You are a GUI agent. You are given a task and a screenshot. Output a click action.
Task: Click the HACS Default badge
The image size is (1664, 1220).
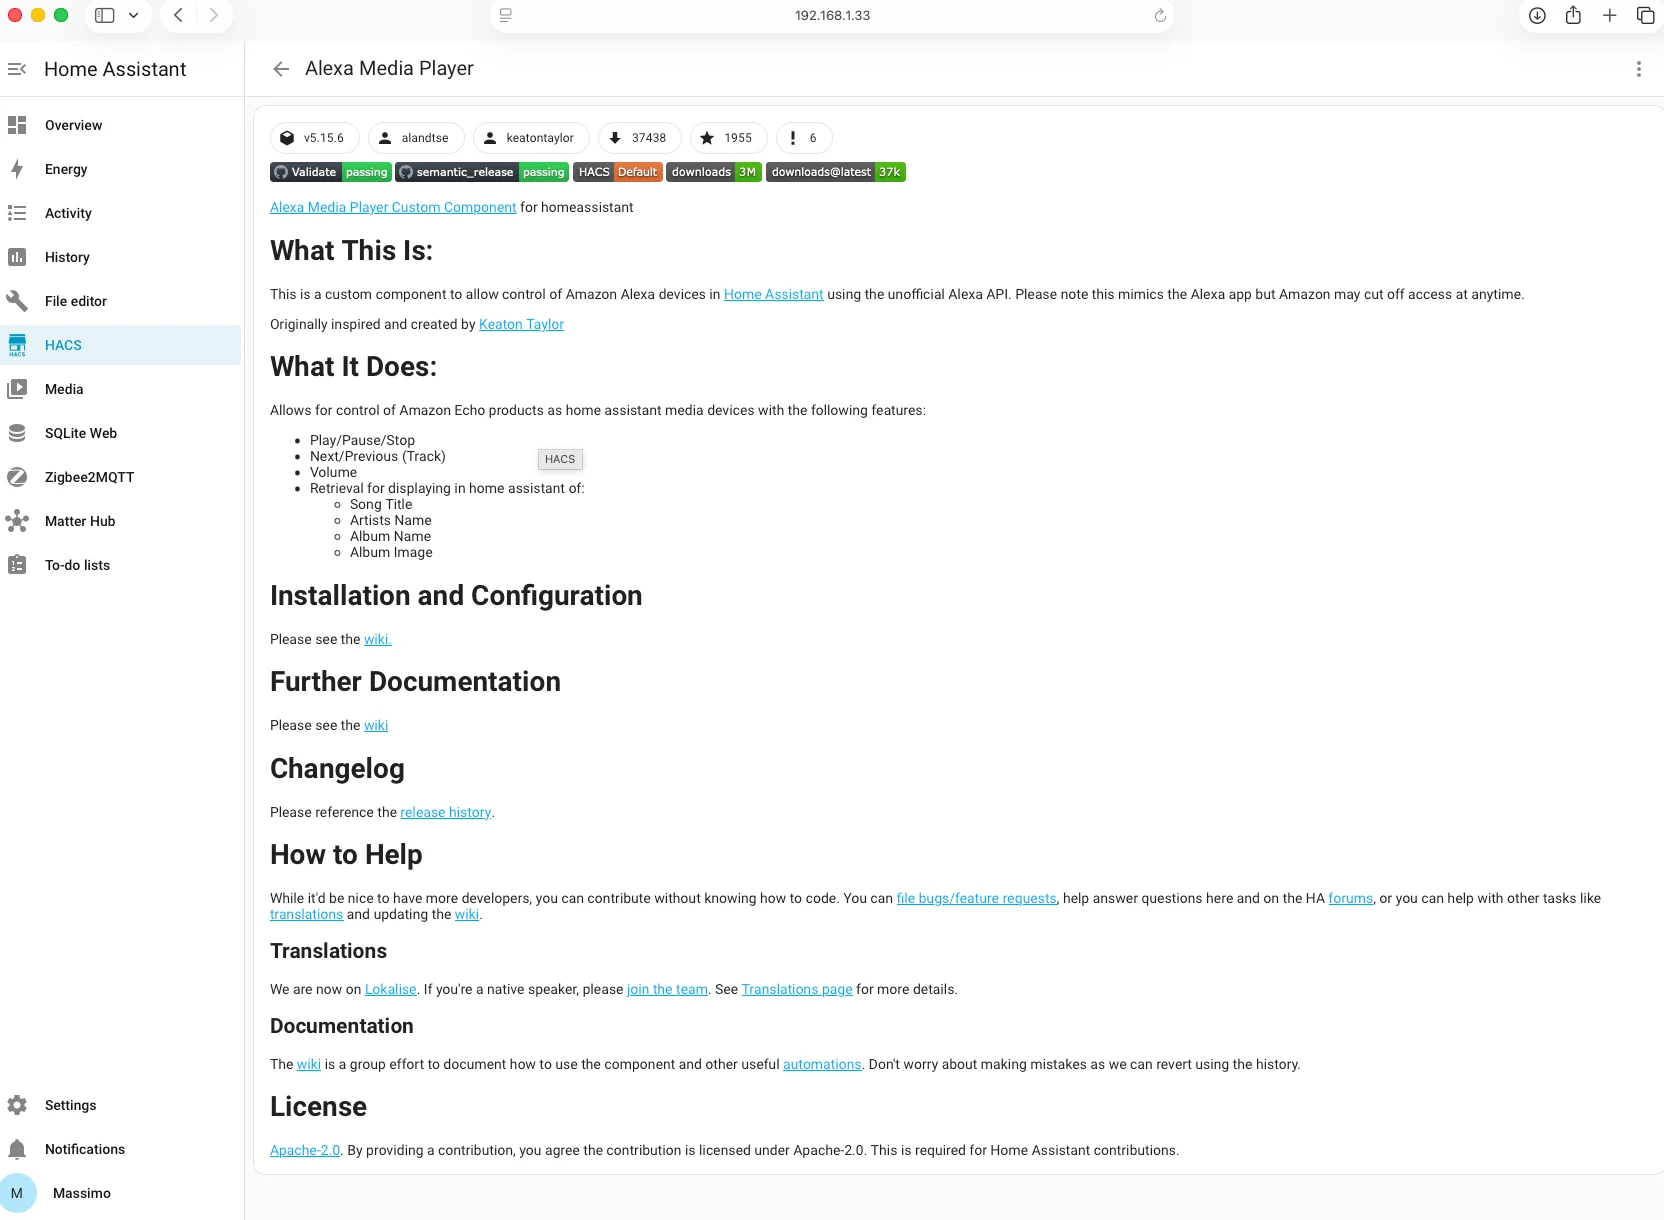point(618,172)
